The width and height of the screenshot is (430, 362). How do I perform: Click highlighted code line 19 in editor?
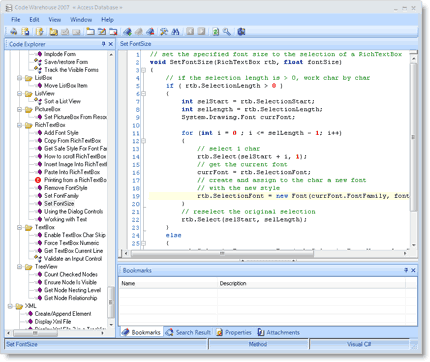click(x=279, y=196)
